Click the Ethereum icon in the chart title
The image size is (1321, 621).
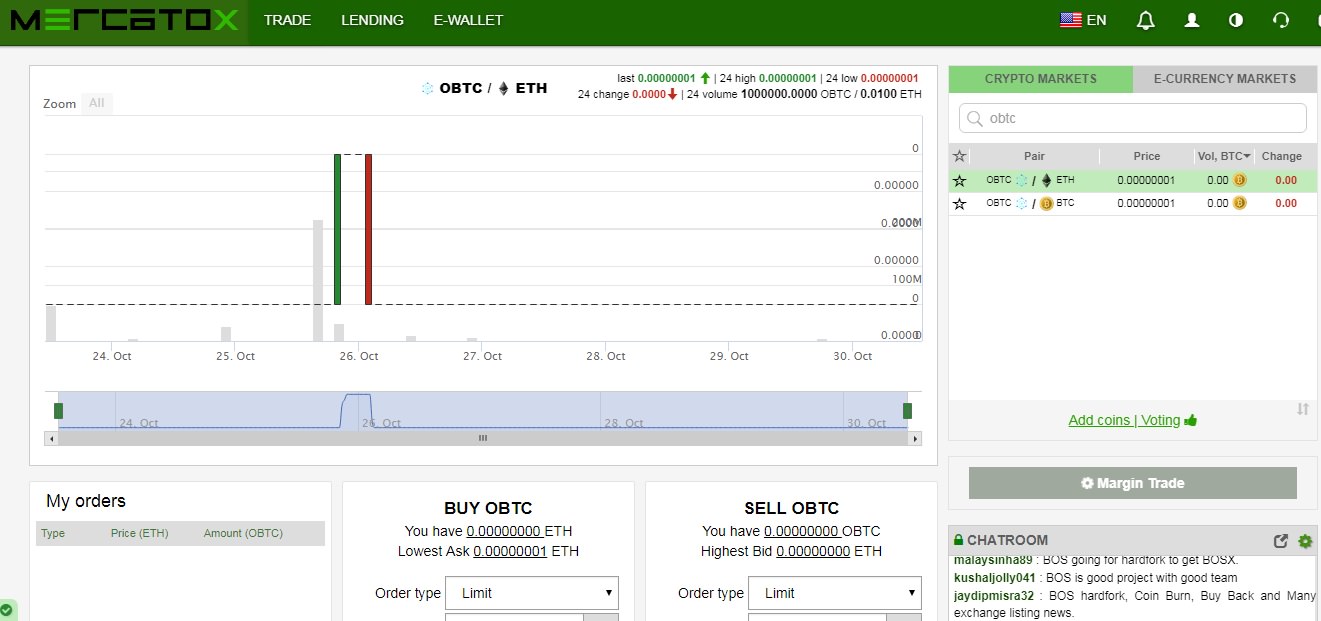tap(503, 88)
